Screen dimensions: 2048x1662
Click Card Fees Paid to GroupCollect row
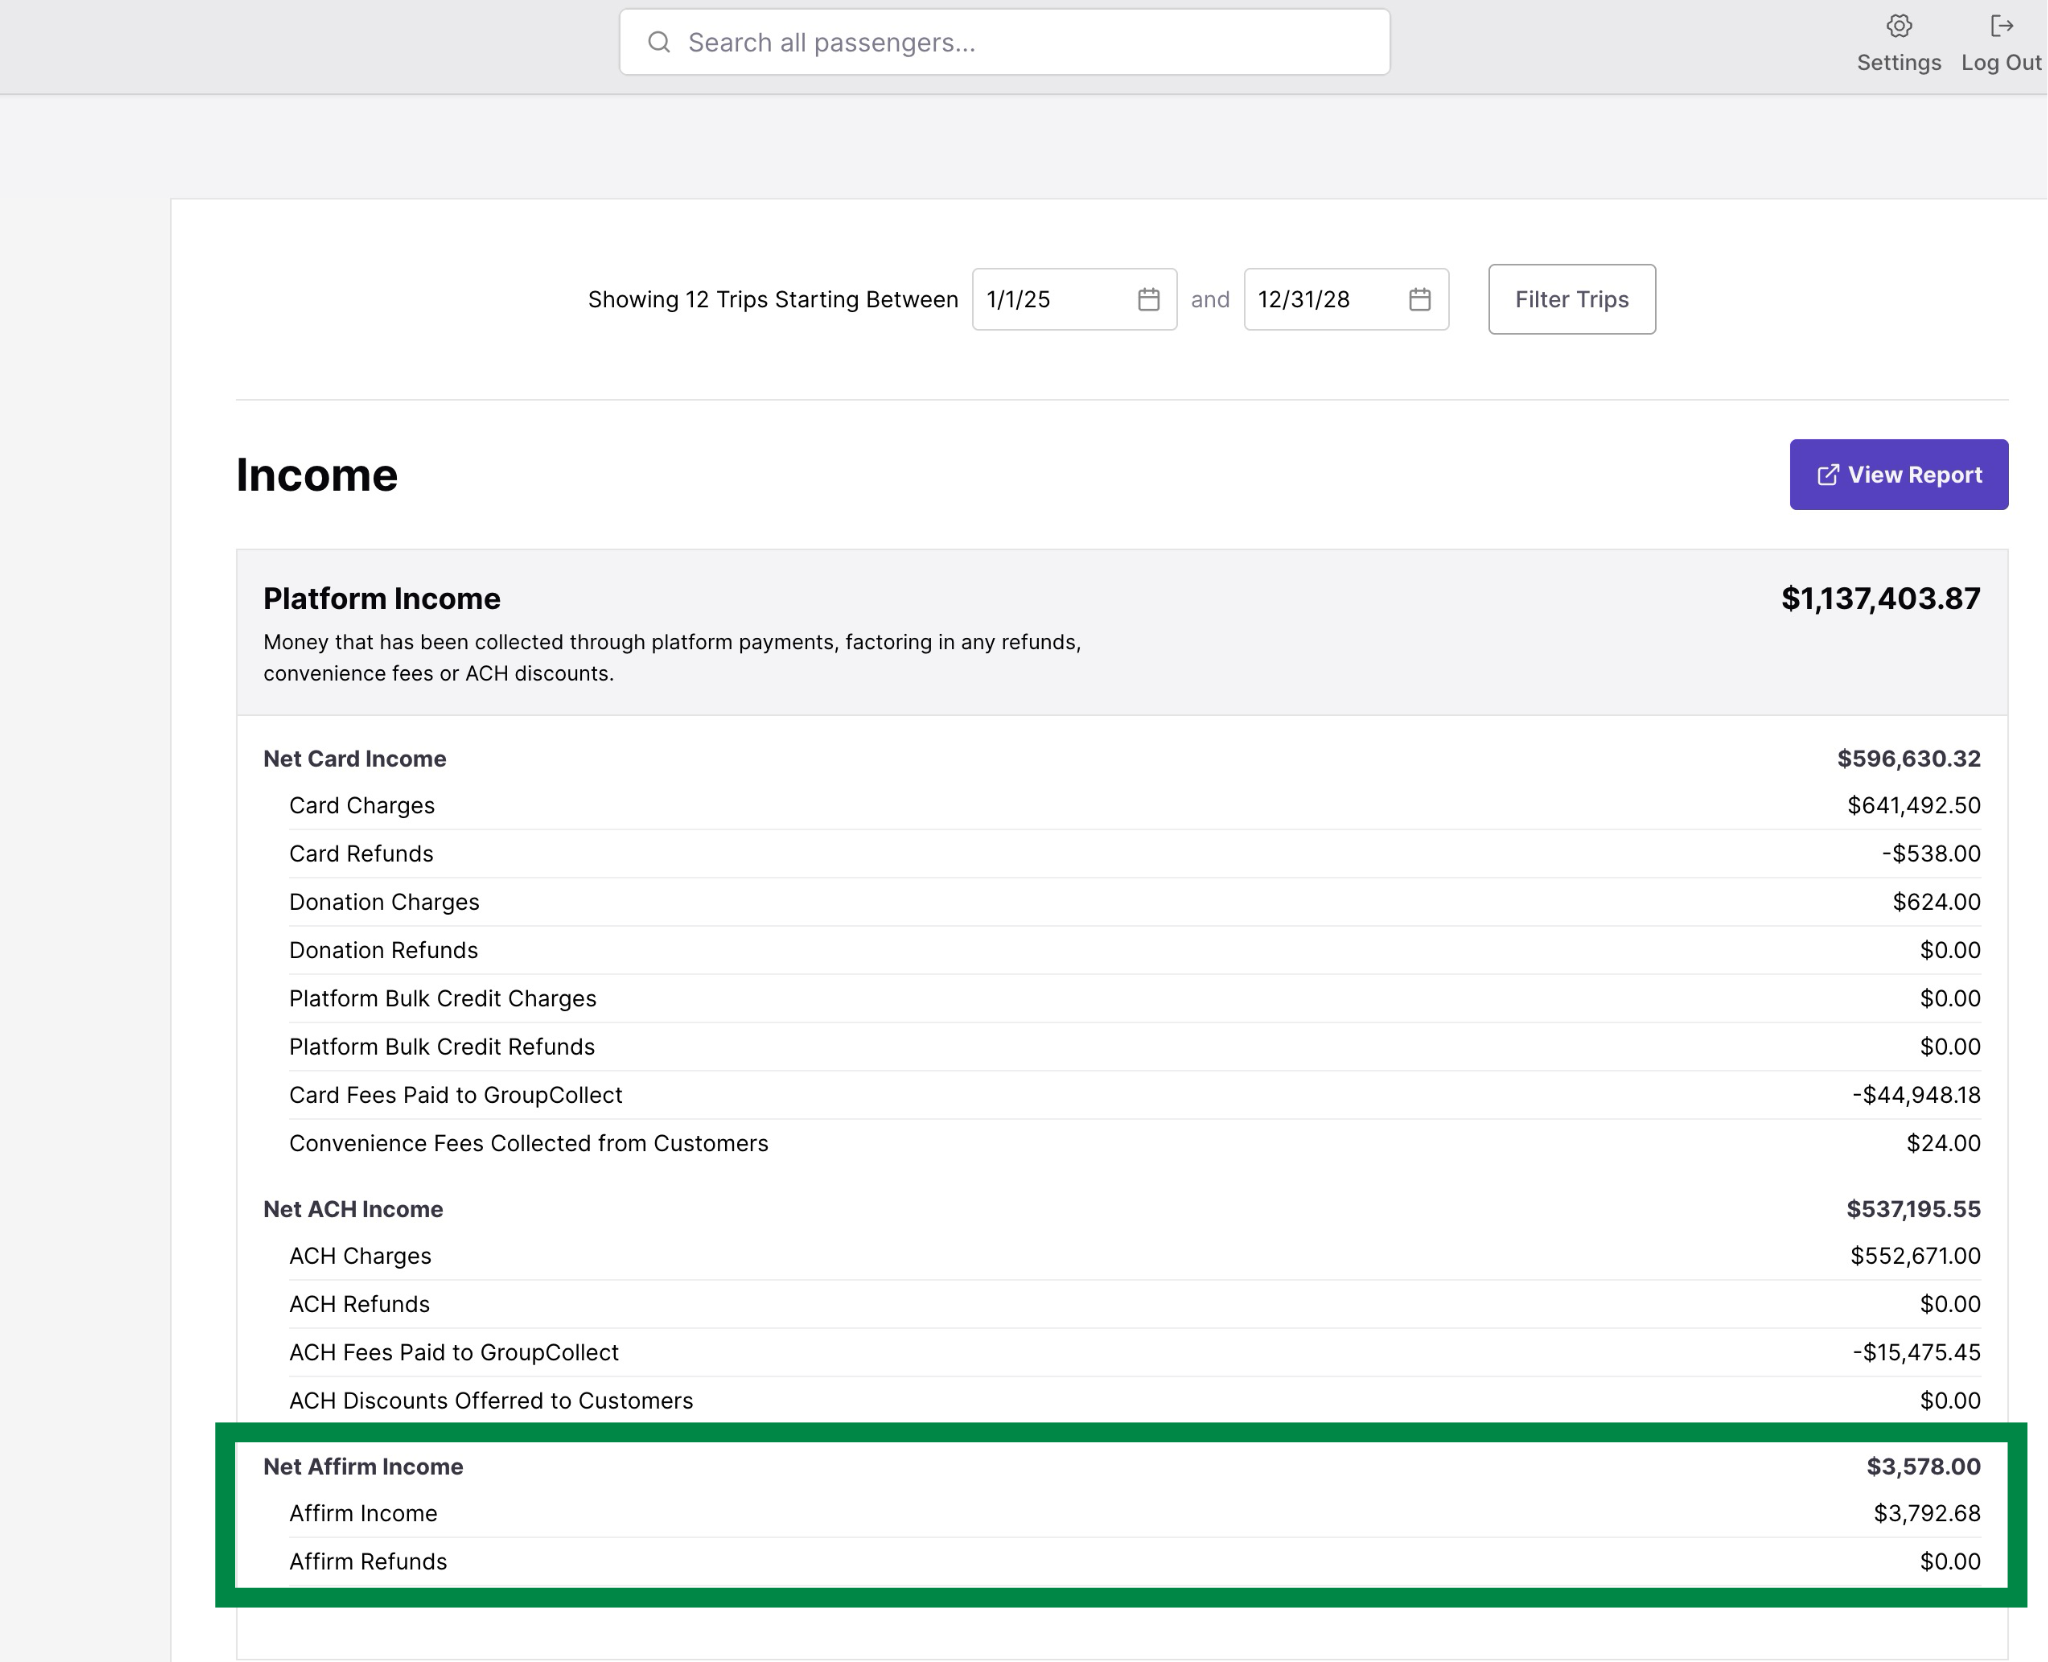(x=455, y=1095)
